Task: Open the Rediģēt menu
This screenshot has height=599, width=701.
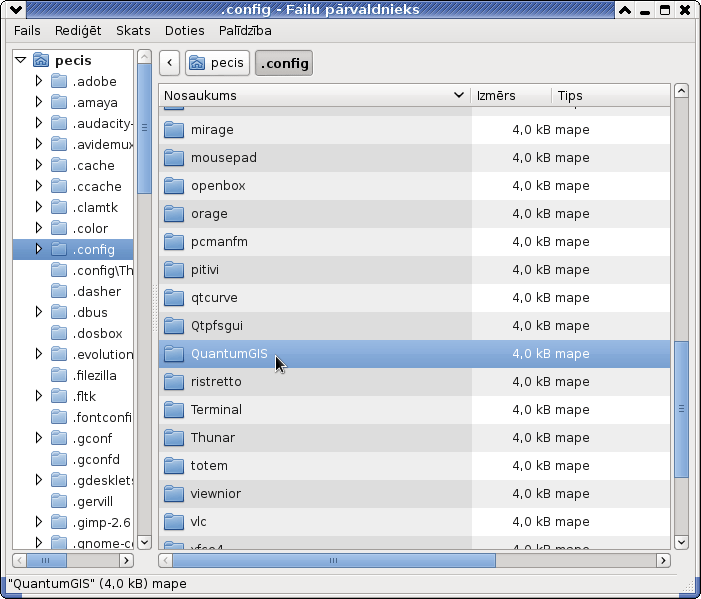Action: pyautogui.click(x=78, y=30)
